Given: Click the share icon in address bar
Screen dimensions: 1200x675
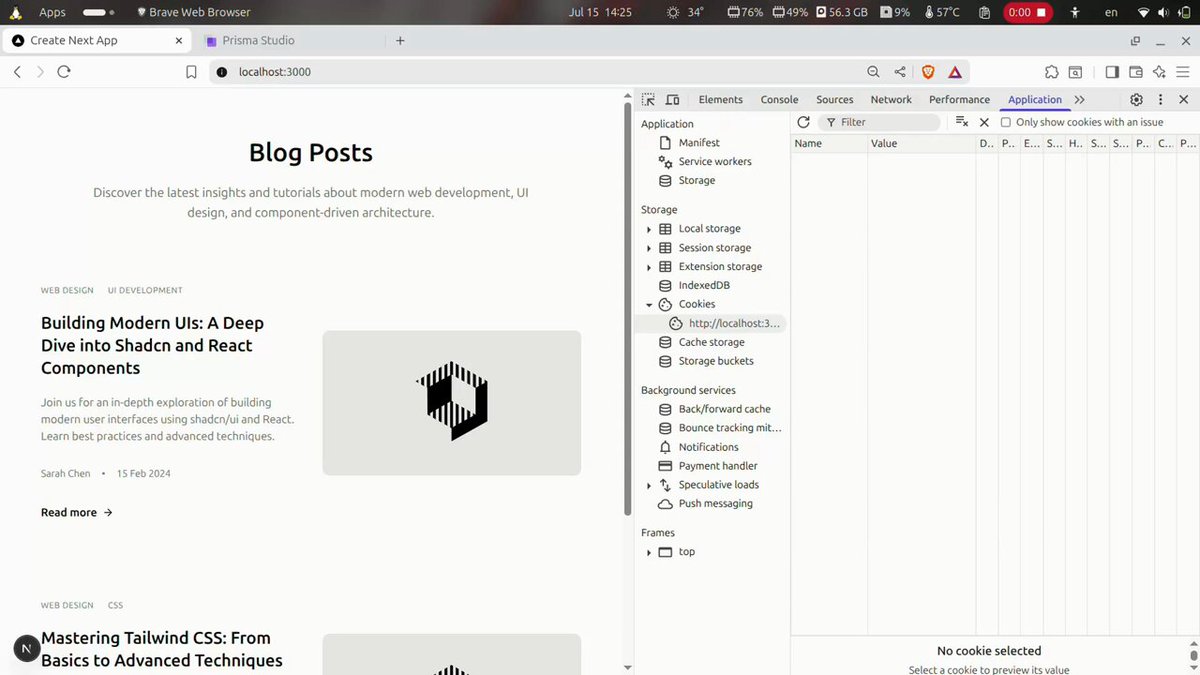Looking at the screenshot, I should point(900,72).
